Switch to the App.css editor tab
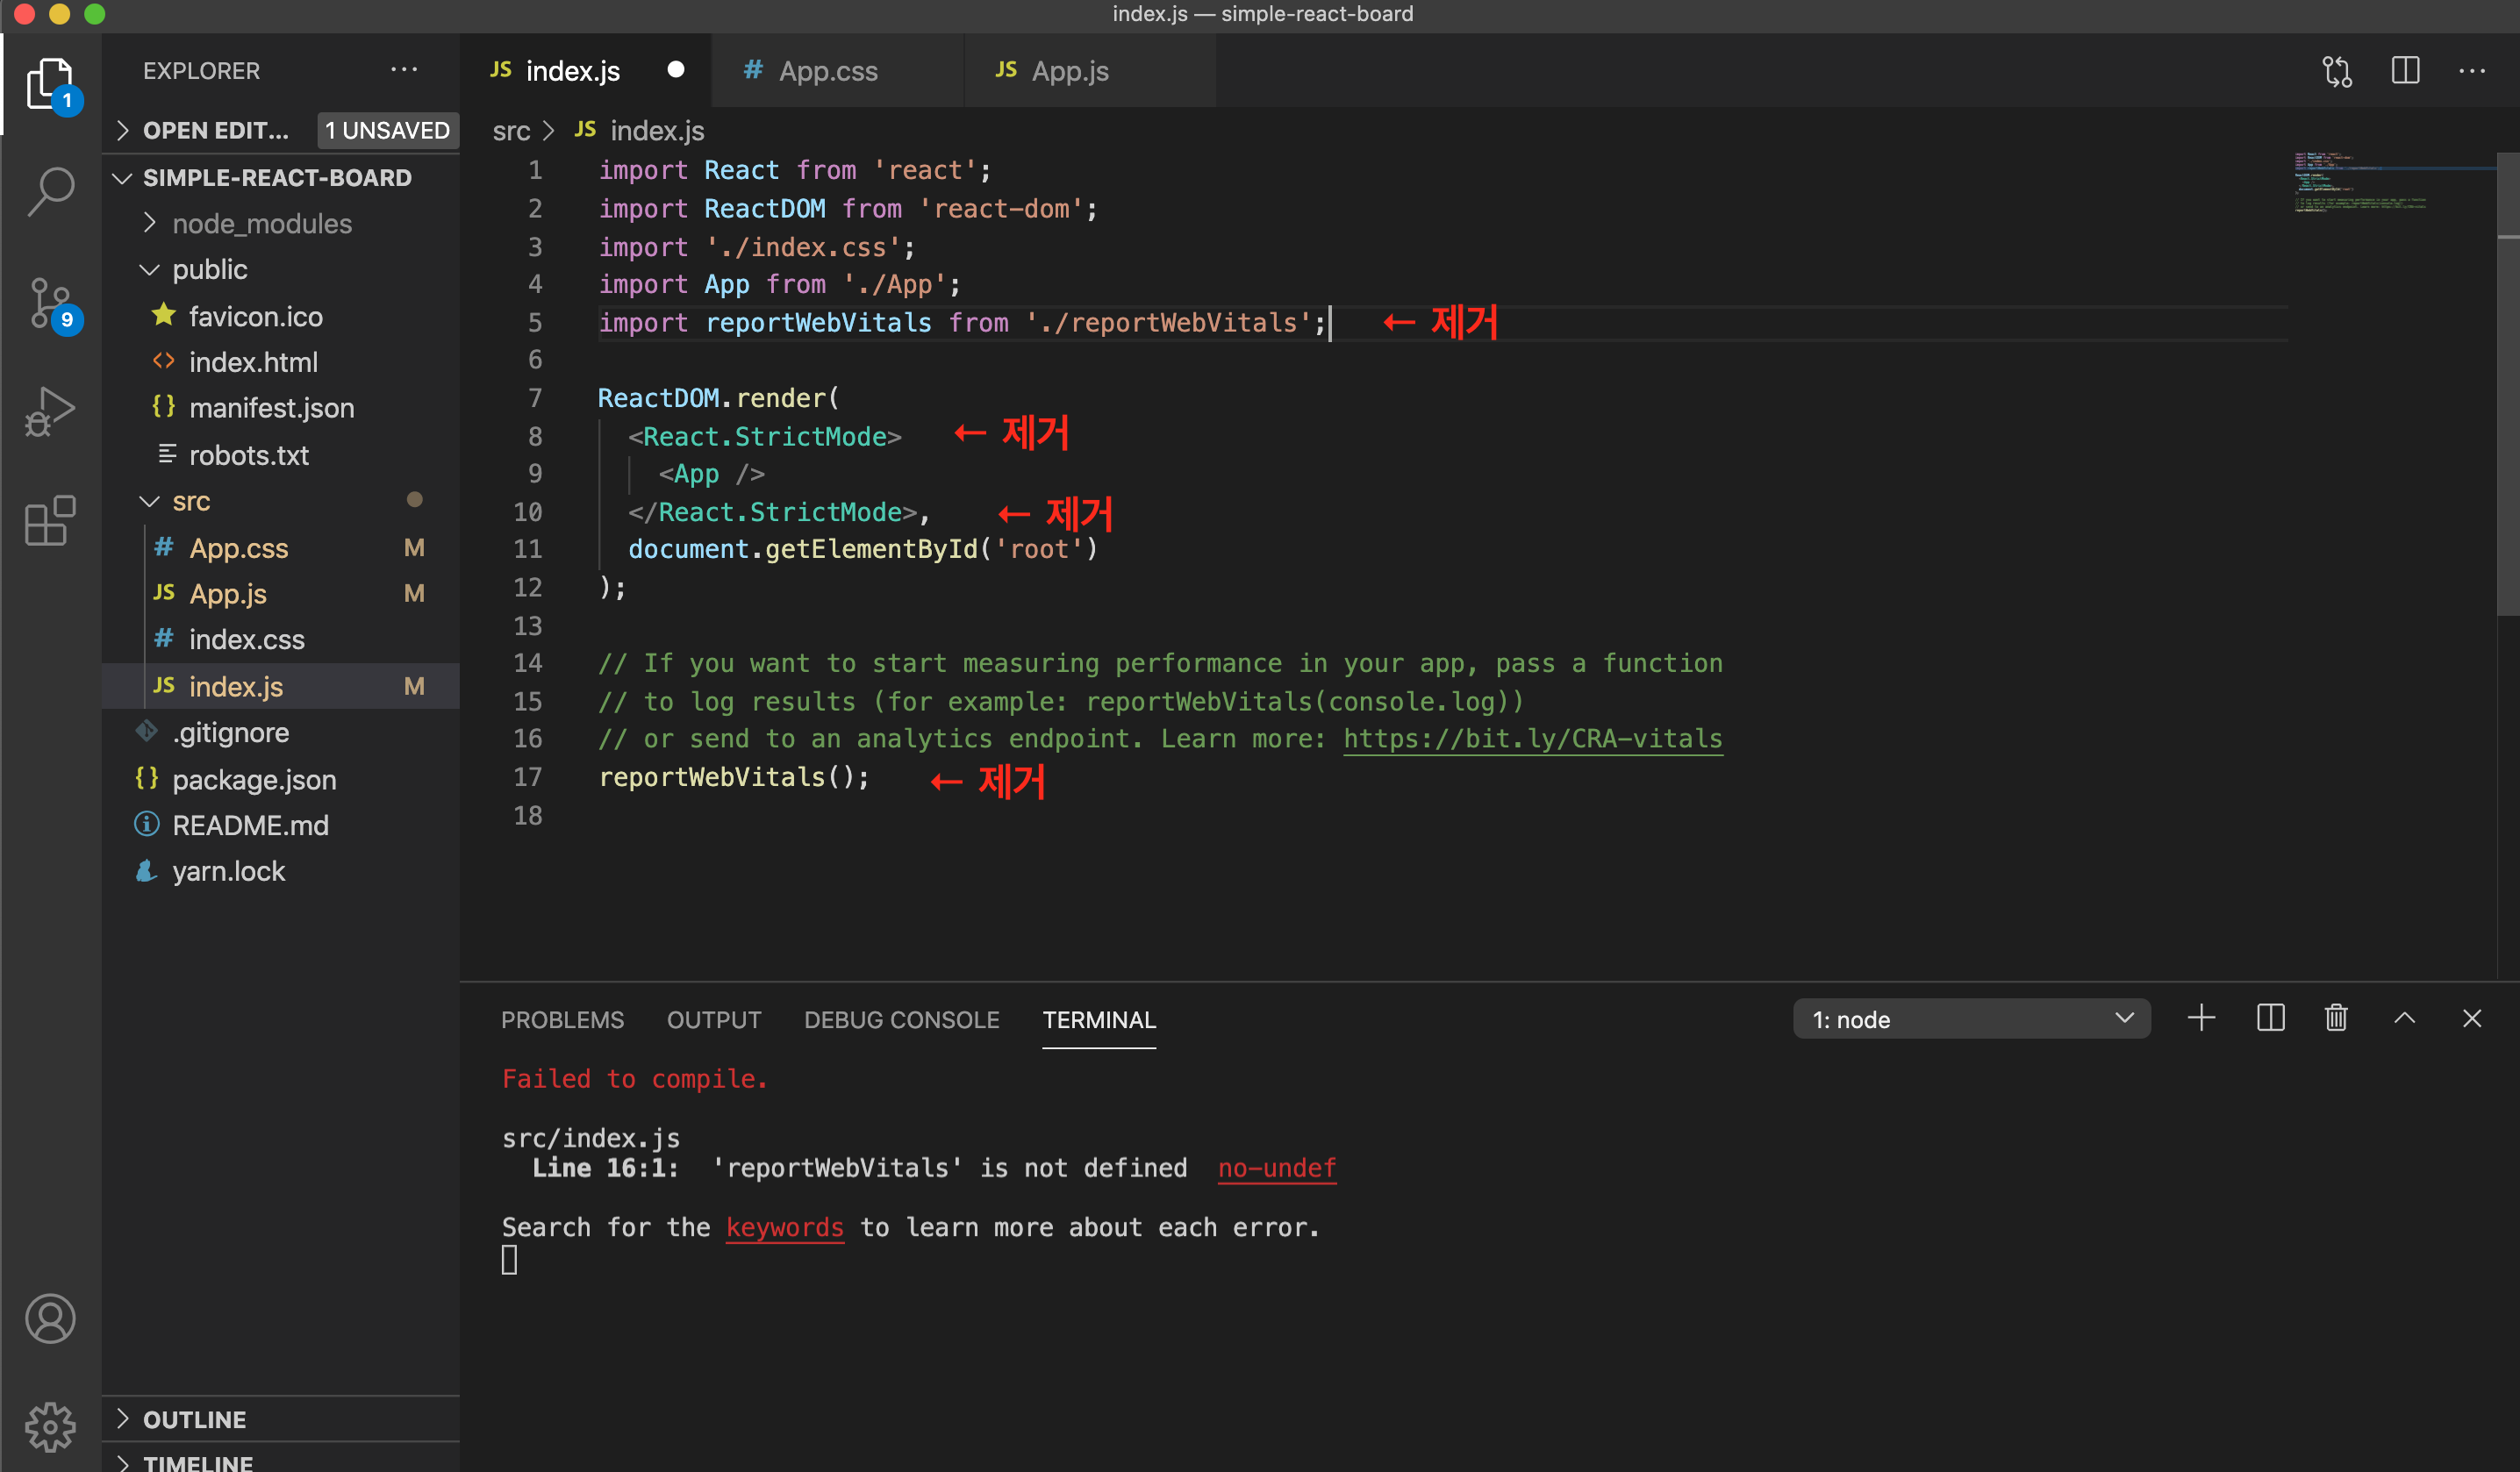The height and width of the screenshot is (1472, 2520). click(827, 71)
